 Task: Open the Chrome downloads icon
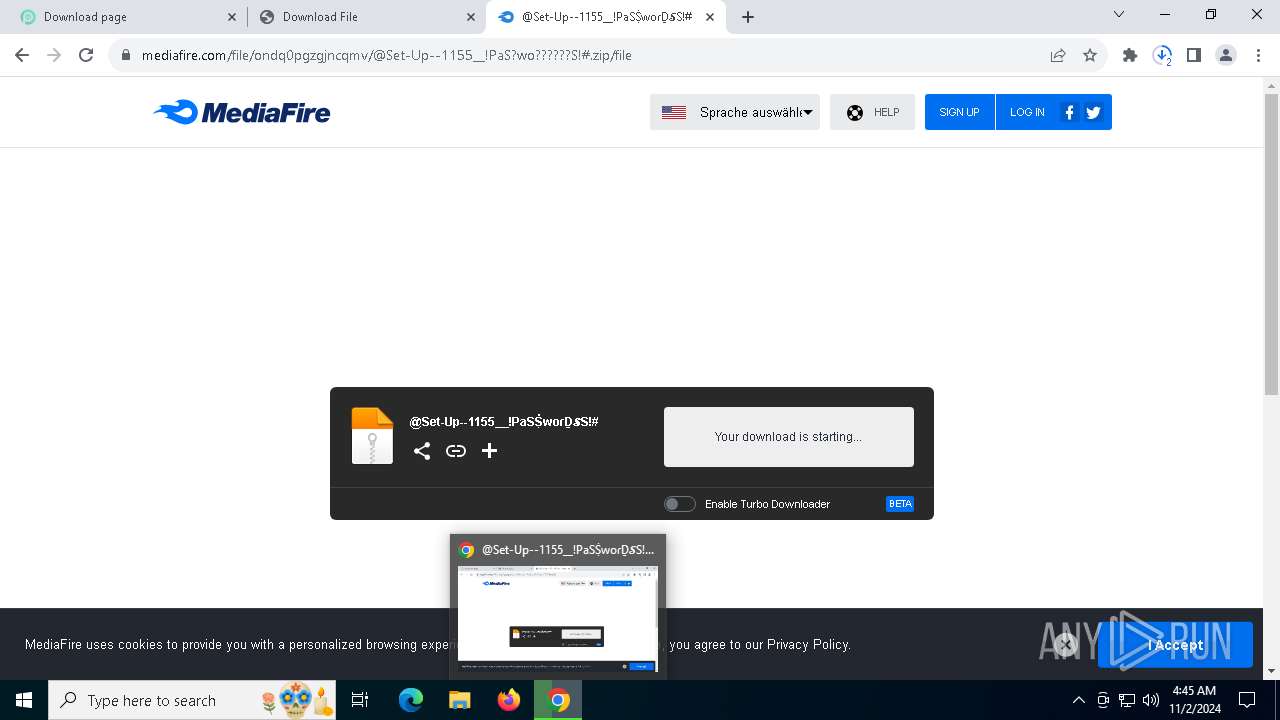click(x=1162, y=55)
